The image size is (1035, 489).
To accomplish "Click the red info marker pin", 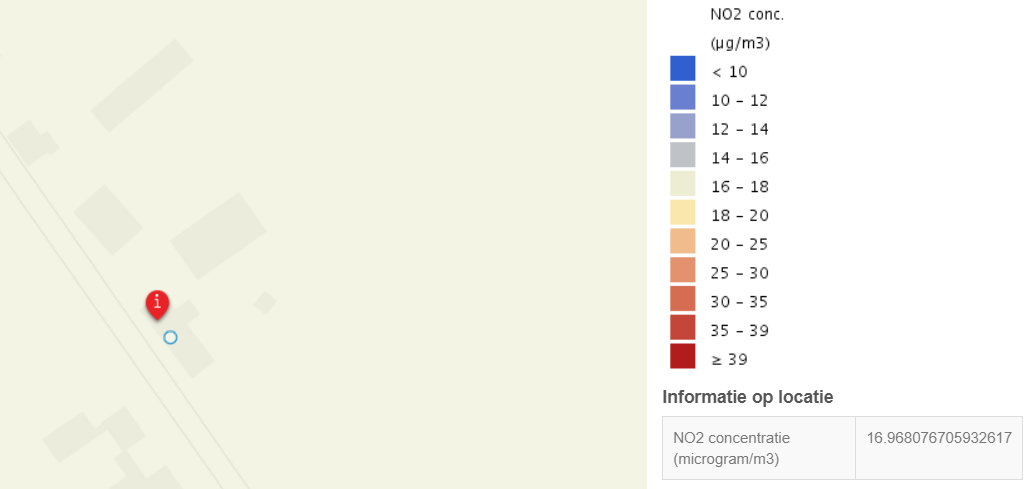I will [x=157, y=304].
